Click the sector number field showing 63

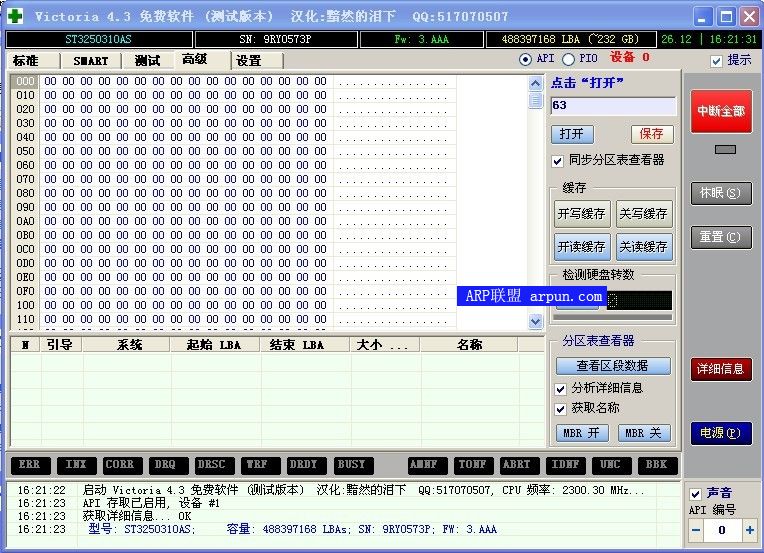click(613, 106)
